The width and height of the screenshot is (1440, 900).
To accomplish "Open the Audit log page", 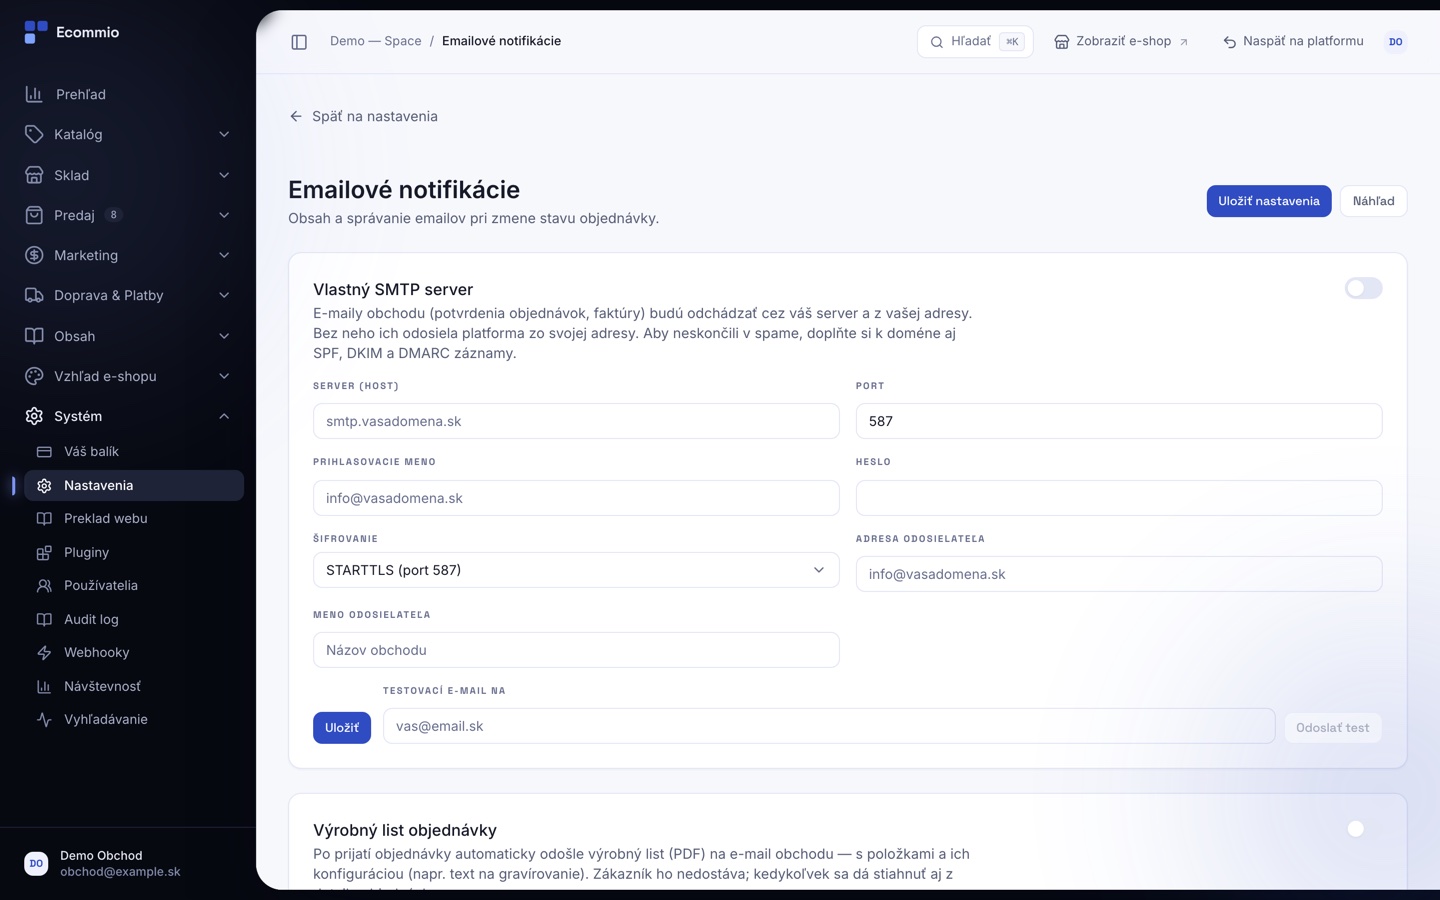I will (x=134, y=620).
